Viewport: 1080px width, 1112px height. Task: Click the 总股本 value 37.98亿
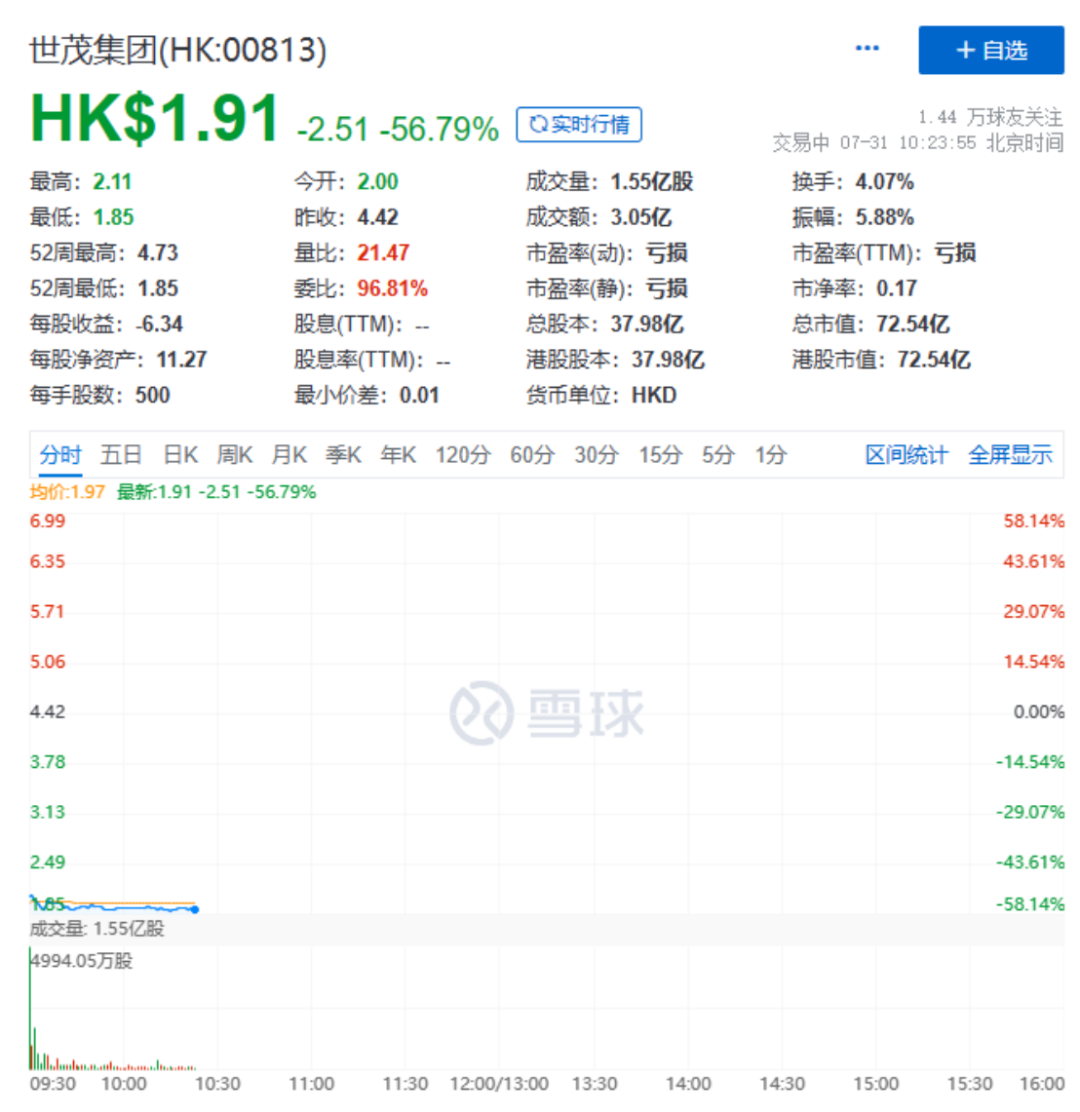click(x=647, y=324)
